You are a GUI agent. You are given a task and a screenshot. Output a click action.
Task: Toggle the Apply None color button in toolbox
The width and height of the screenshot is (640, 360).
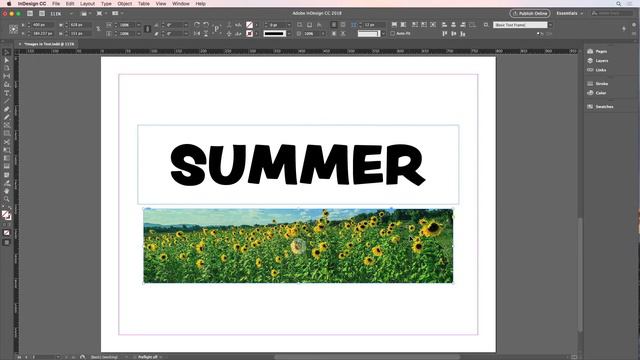click(7, 233)
